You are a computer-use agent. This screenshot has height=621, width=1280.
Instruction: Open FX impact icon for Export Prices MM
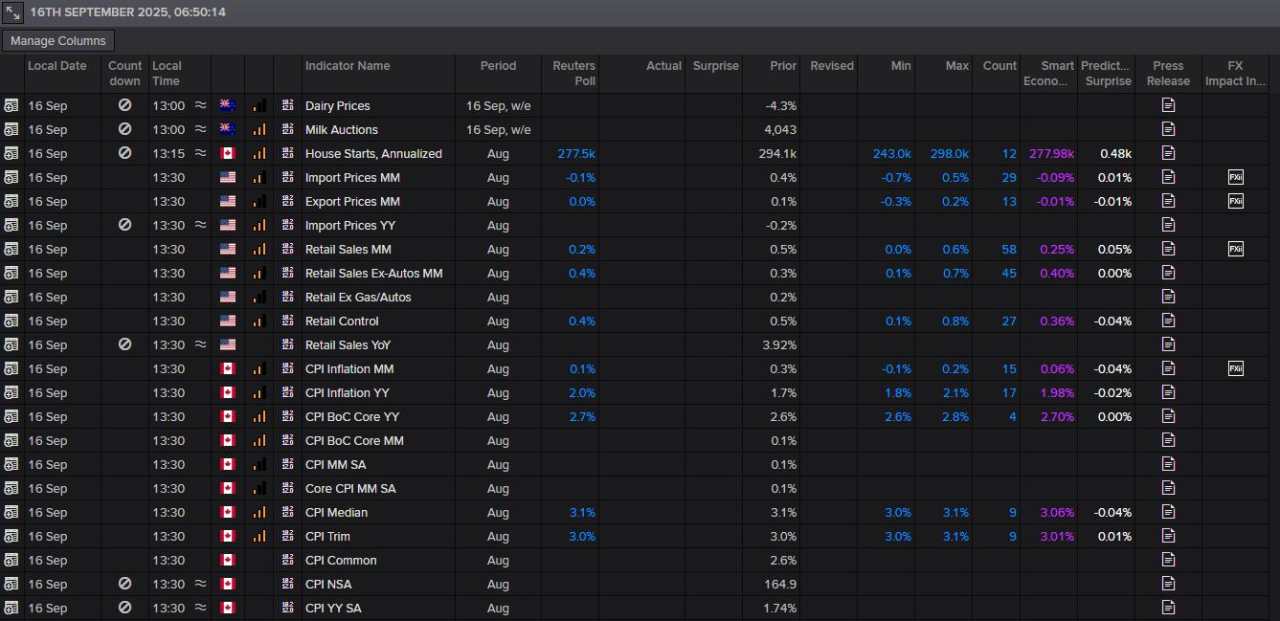tap(1236, 201)
